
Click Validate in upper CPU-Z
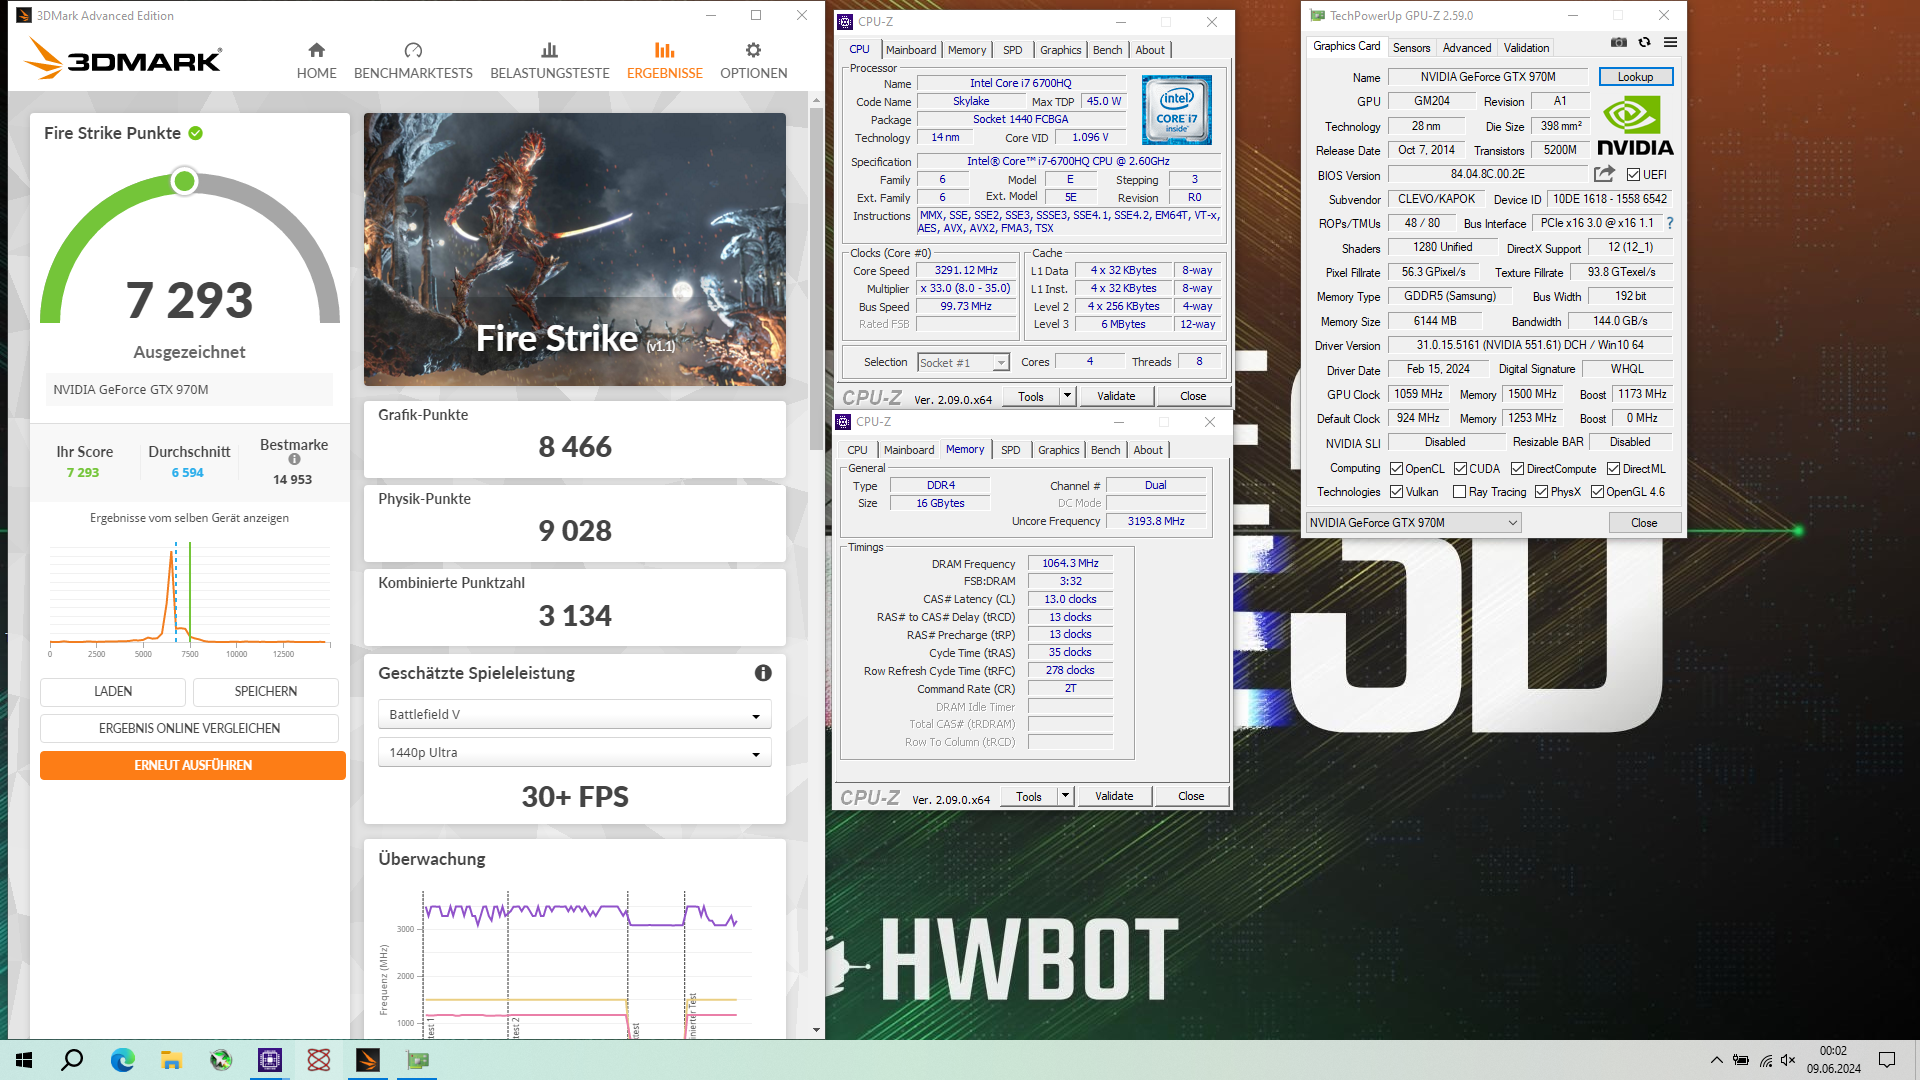(1116, 396)
